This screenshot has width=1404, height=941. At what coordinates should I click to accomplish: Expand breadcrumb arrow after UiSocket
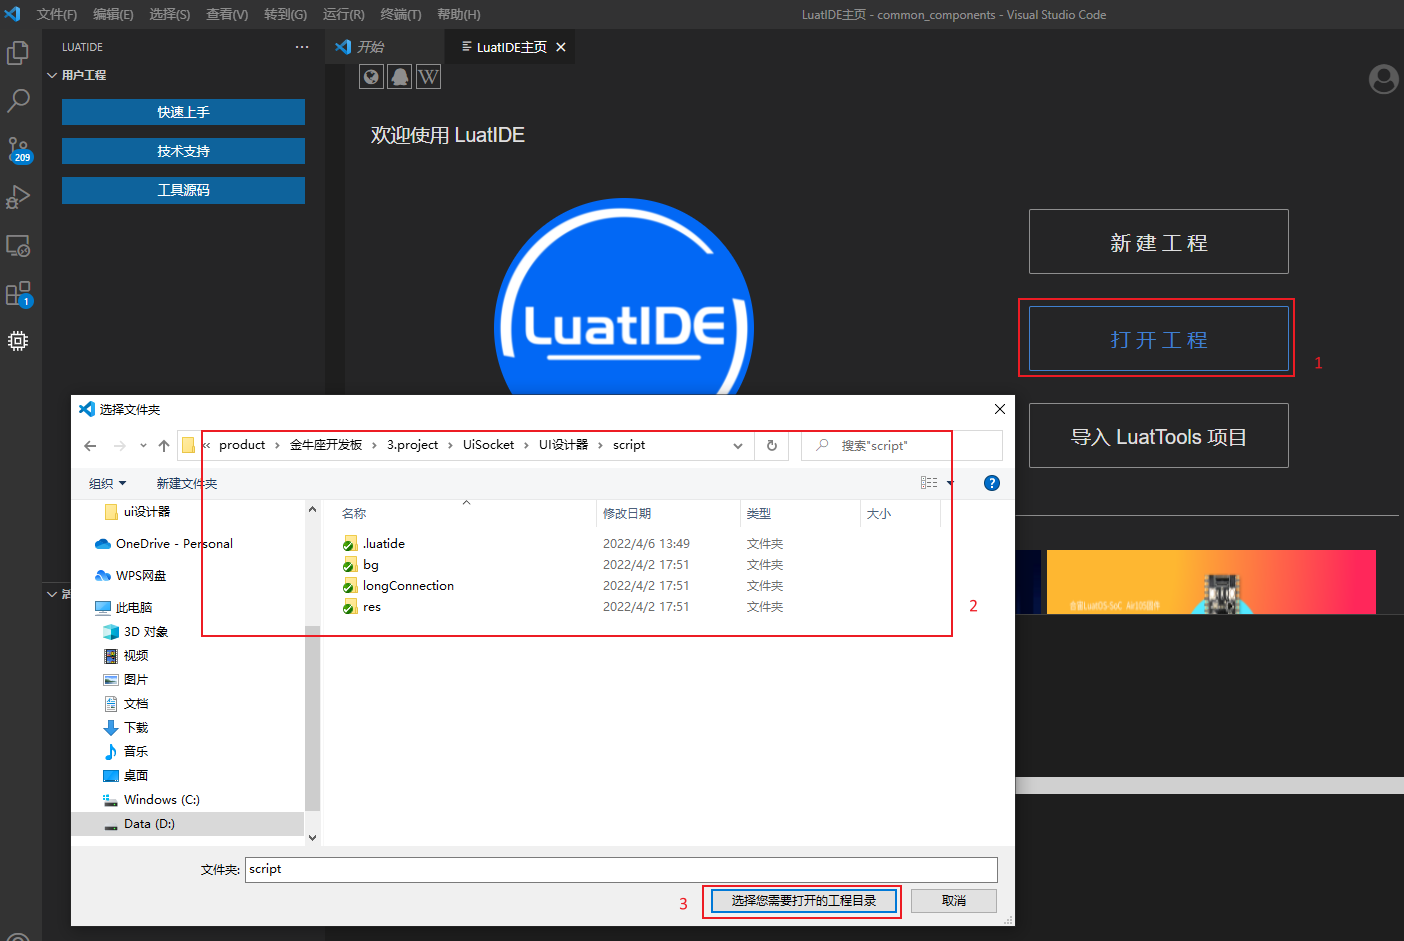point(526,445)
